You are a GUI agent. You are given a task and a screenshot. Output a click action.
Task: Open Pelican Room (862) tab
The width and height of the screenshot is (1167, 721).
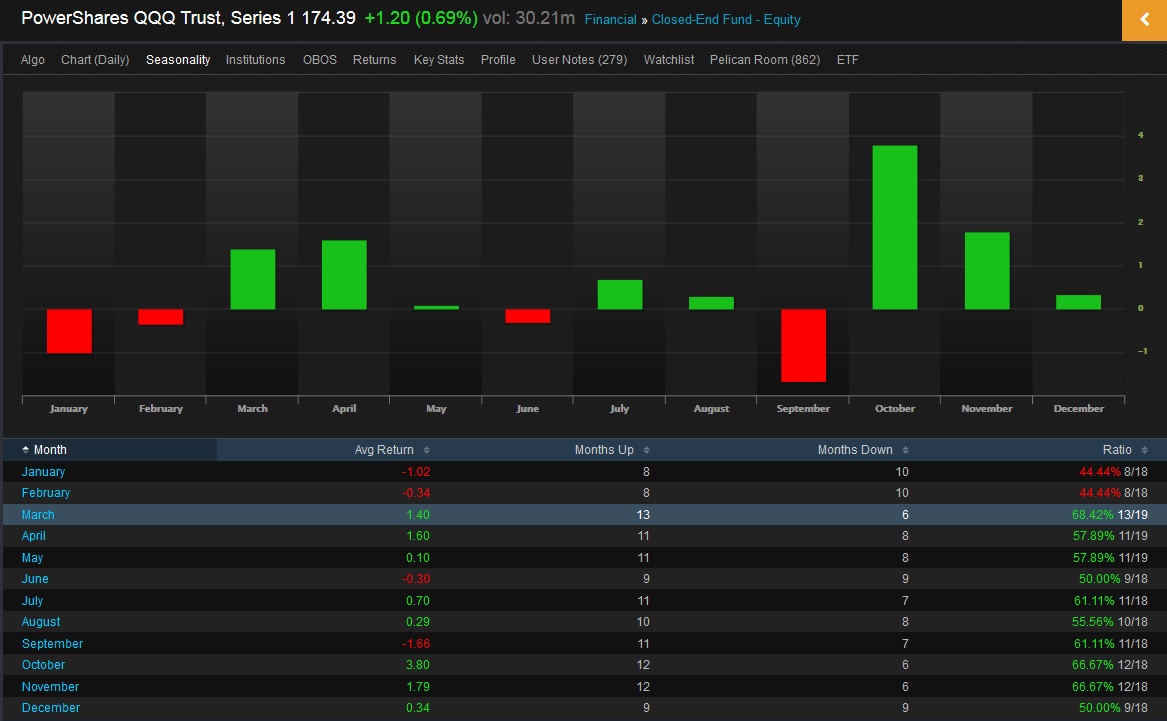(x=765, y=60)
